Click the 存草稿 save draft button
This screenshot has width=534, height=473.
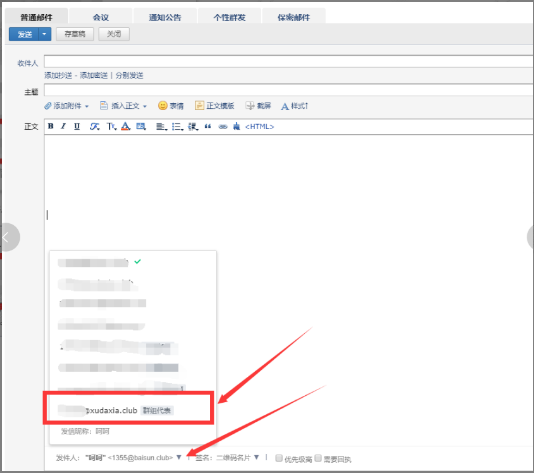tap(75, 34)
